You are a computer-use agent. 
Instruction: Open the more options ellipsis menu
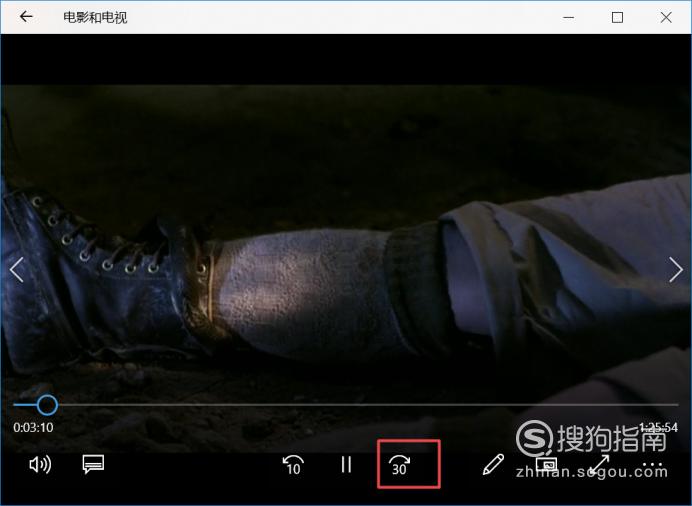coord(652,465)
